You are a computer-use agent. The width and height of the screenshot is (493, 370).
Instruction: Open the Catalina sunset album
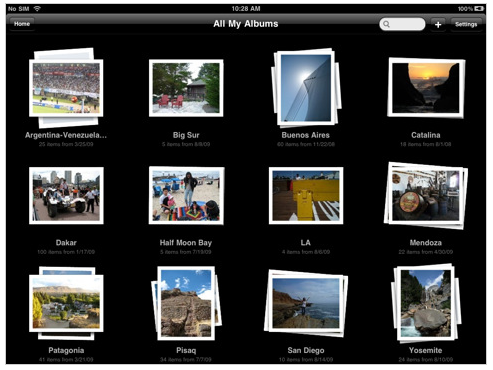(x=426, y=88)
